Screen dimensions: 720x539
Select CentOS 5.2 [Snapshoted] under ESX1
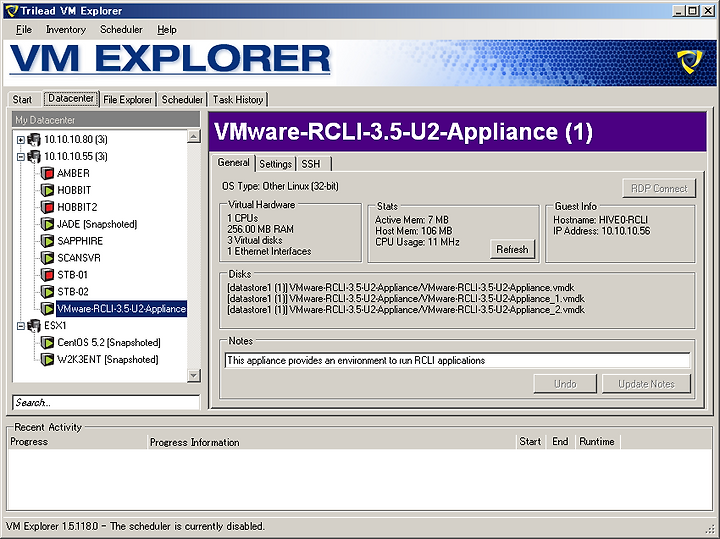pyautogui.click(x=108, y=342)
